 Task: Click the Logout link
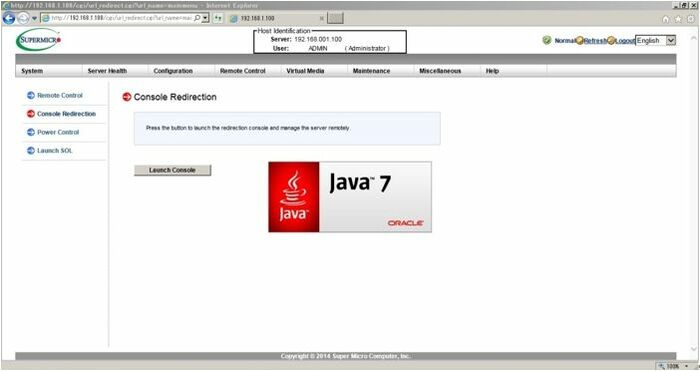[625, 41]
